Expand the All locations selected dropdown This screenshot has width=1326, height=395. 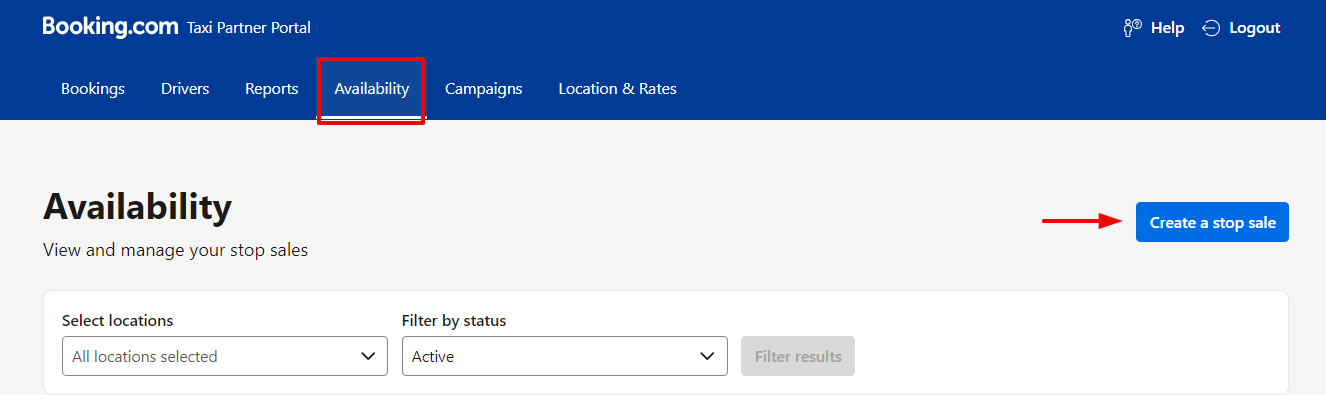(x=225, y=356)
